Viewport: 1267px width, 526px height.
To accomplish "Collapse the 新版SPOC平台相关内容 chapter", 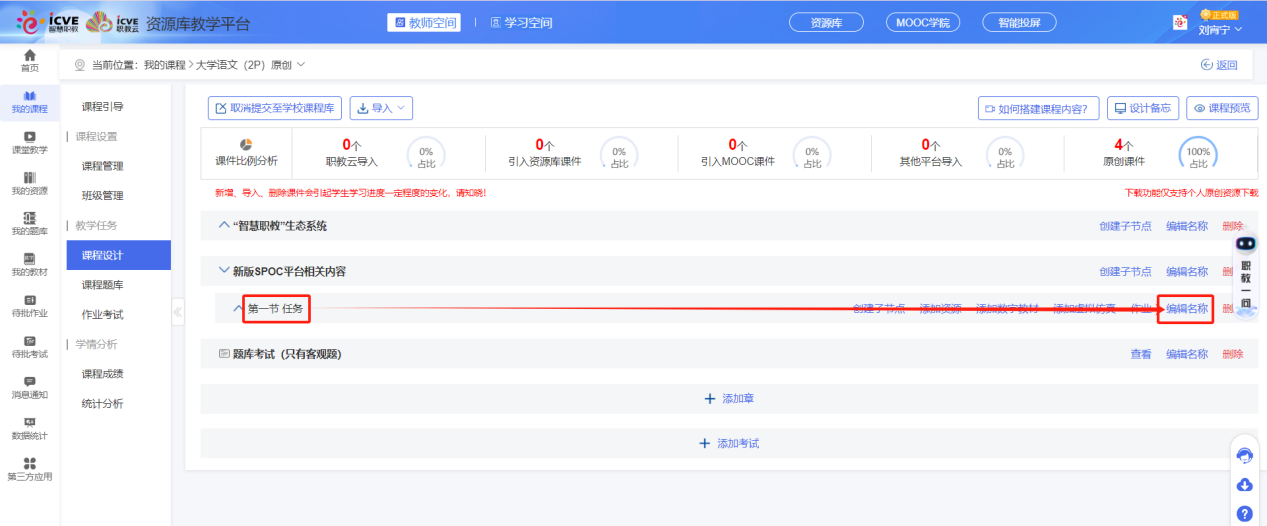I will tap(224, 271).
